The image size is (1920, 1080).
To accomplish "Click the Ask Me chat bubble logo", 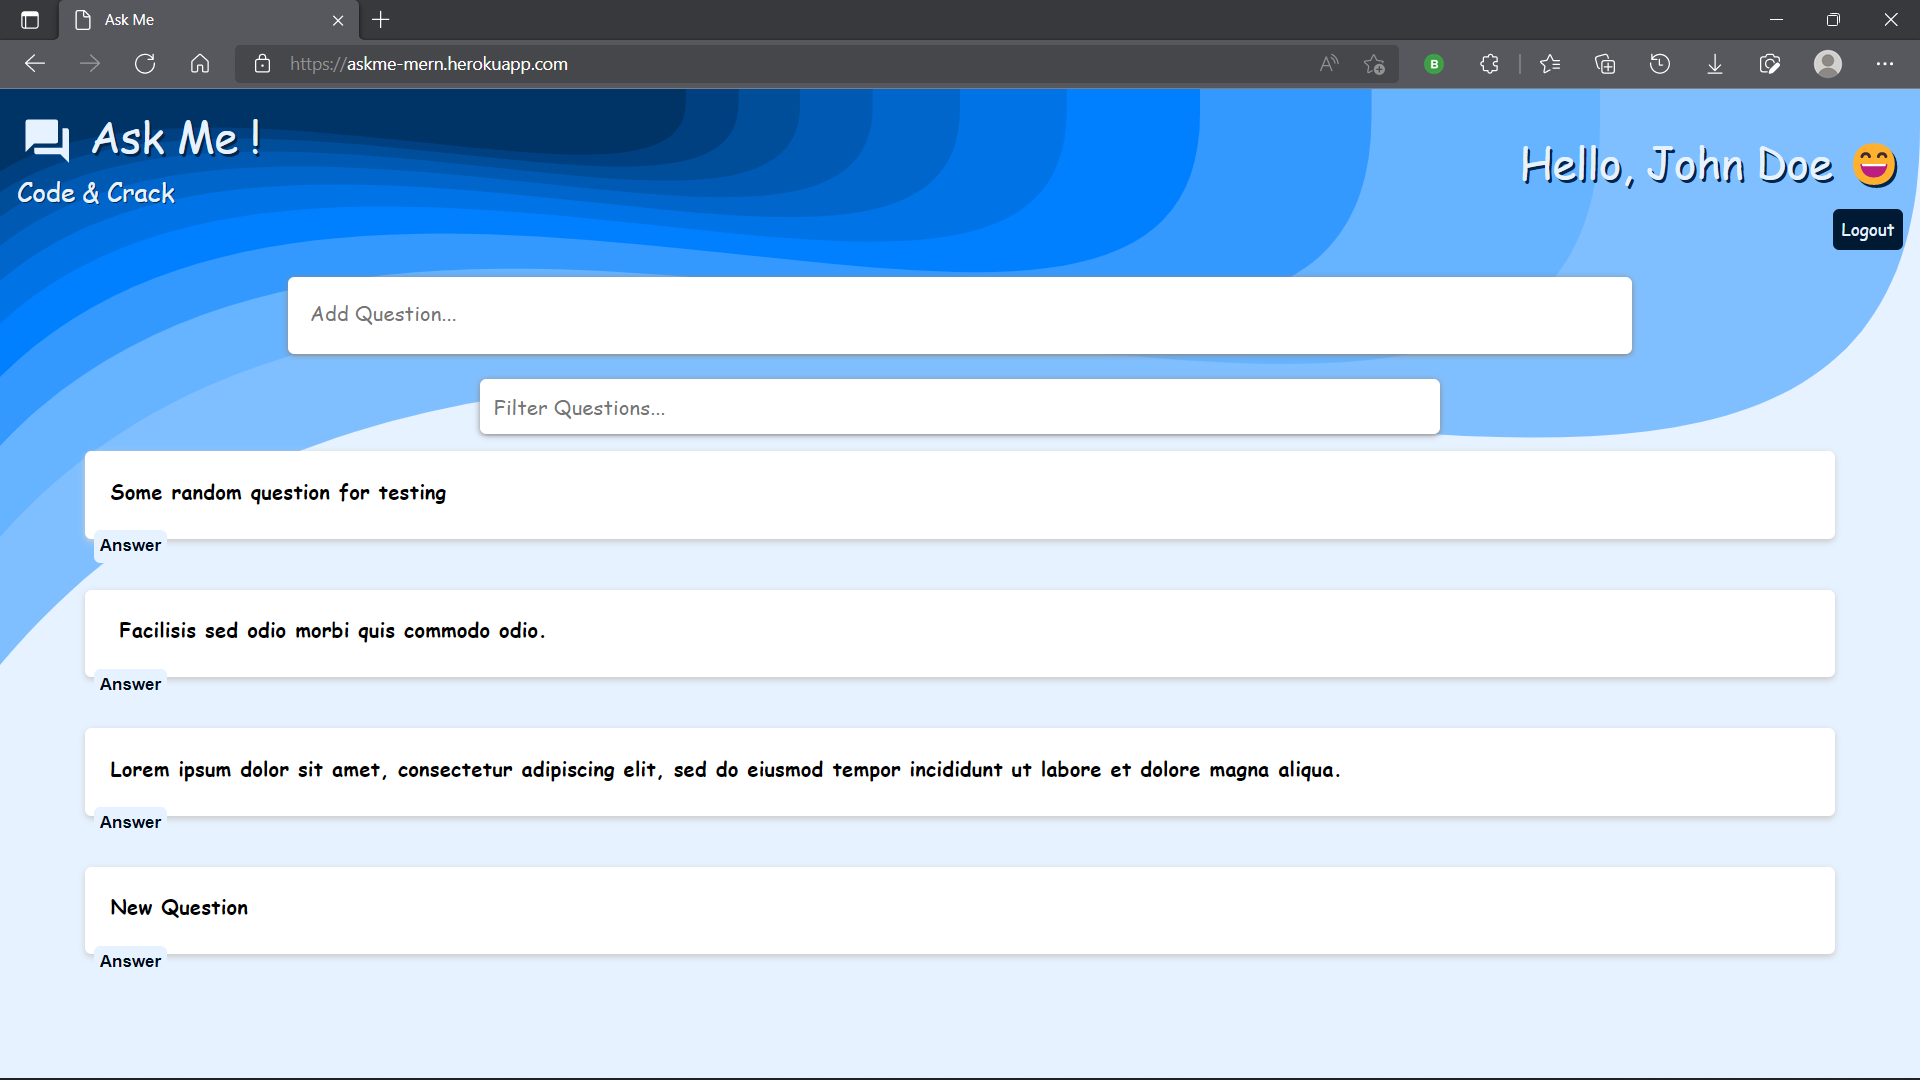I will point(47,140).
